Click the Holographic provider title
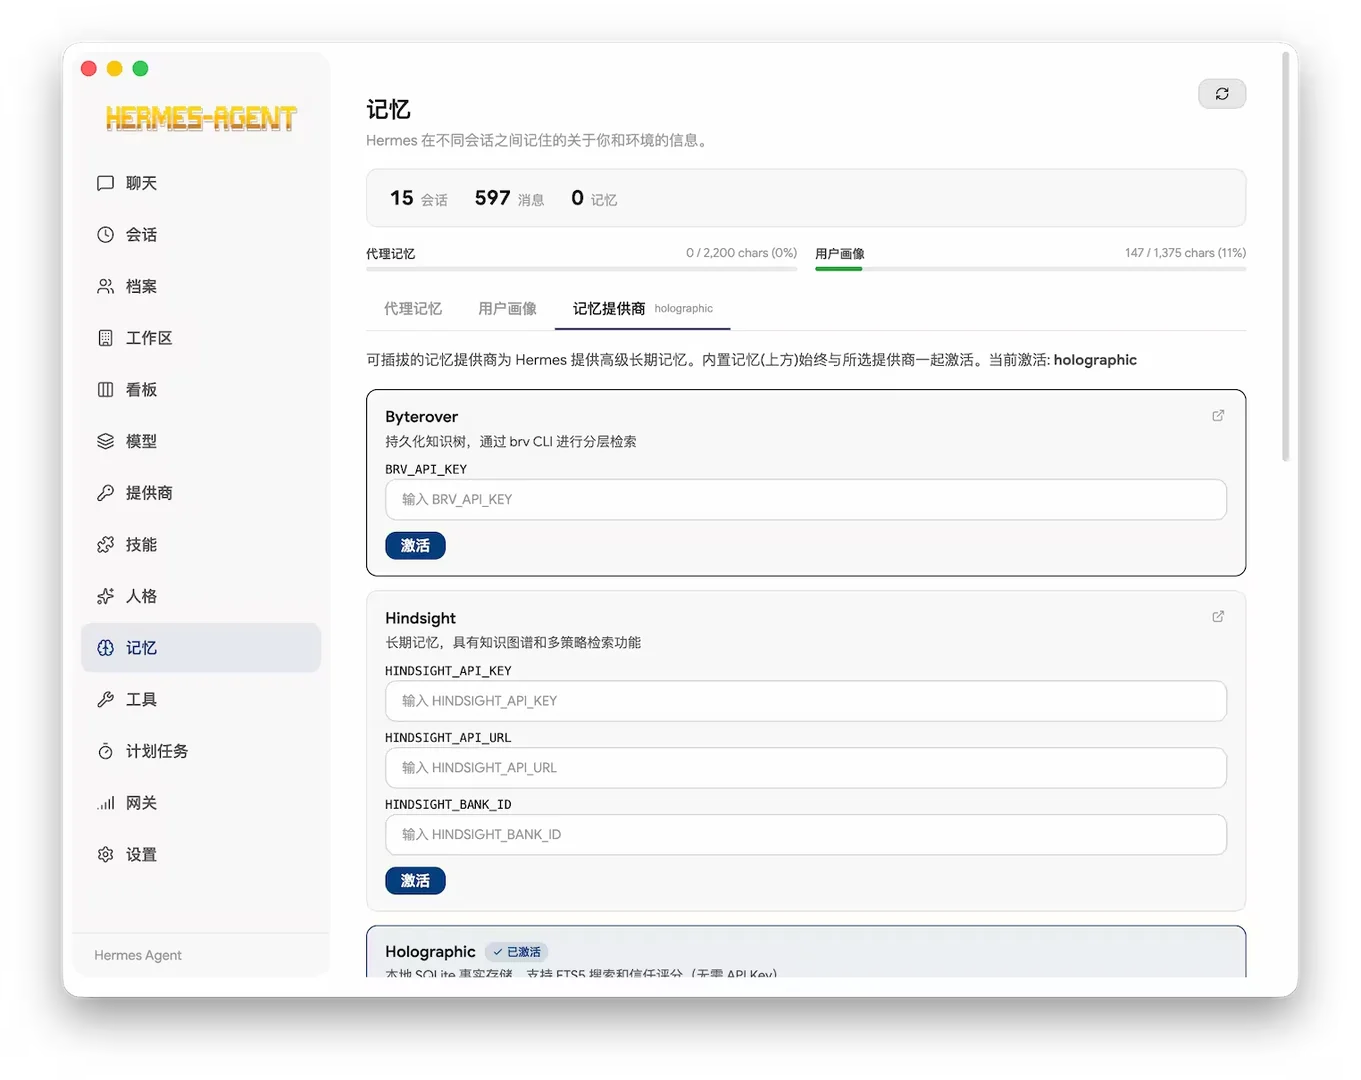This screenshot has width=1361, height=1080. [x=430, y=952]
